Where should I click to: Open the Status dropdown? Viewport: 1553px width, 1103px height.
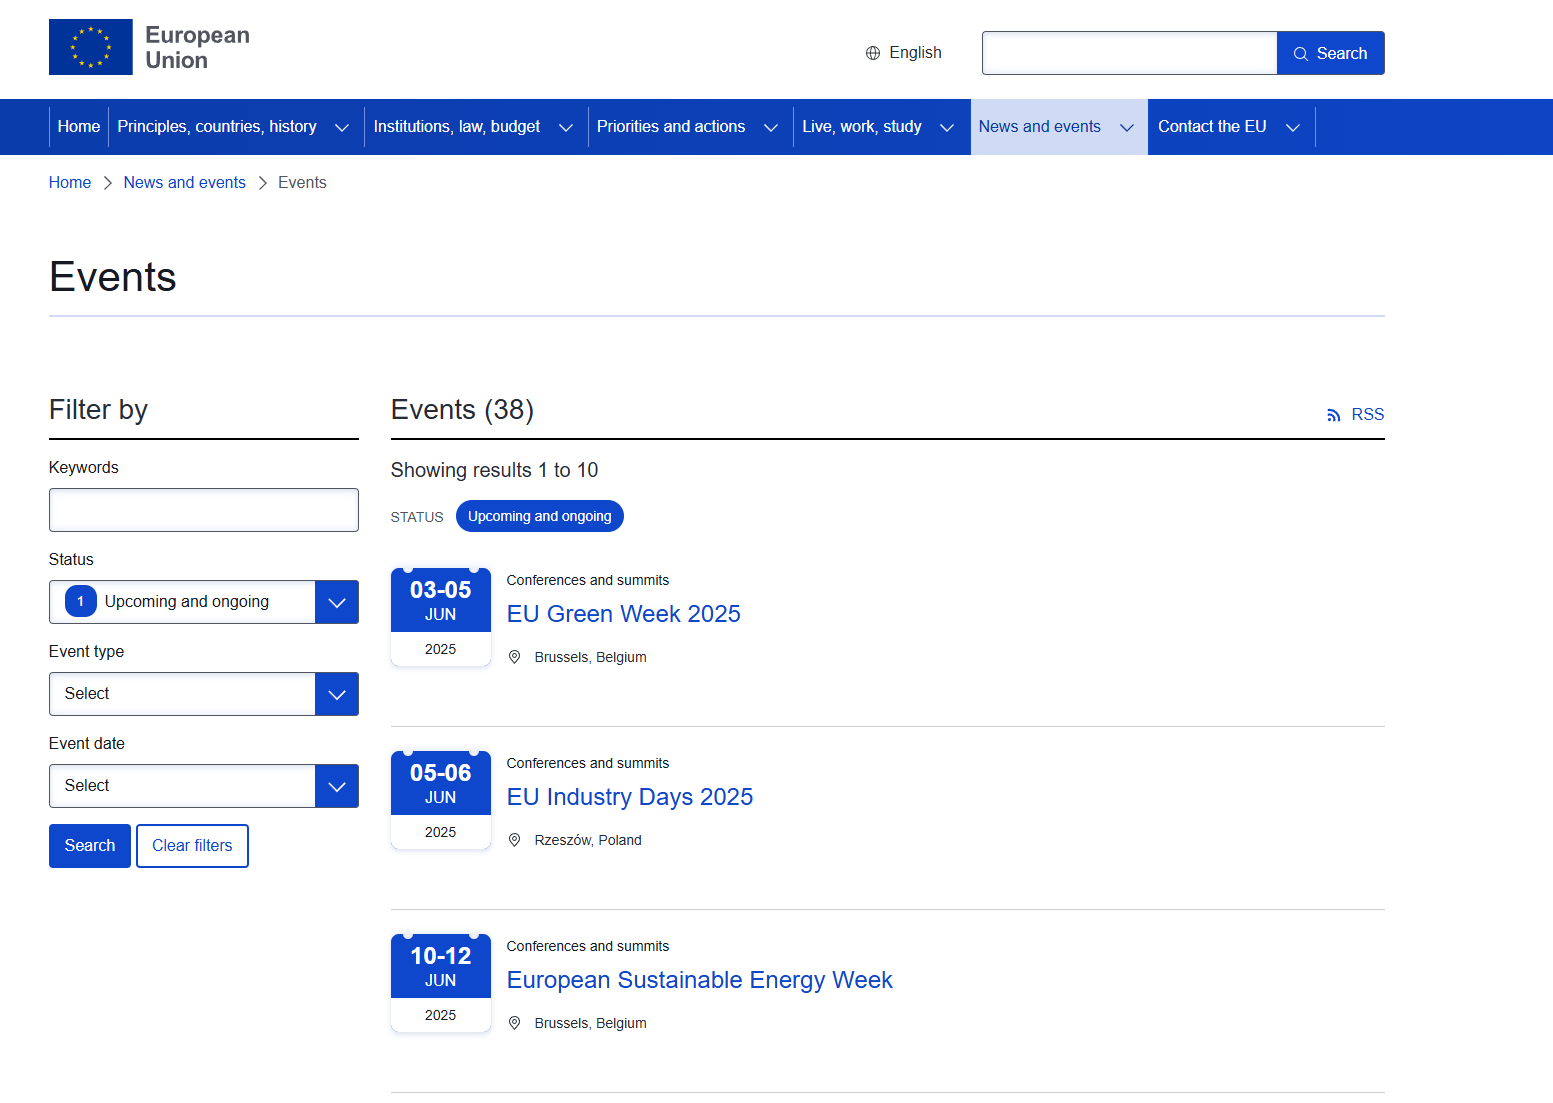coord(204,602)
